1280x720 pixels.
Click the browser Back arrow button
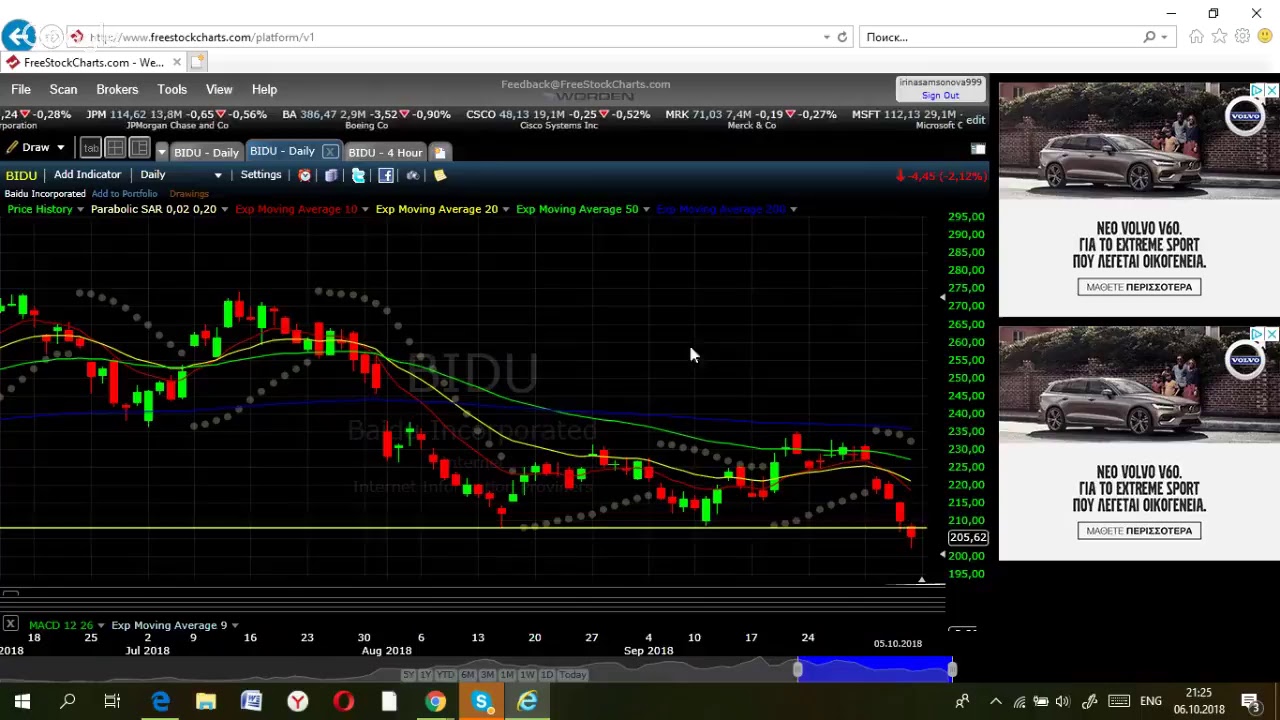click(x=19, y=37)
